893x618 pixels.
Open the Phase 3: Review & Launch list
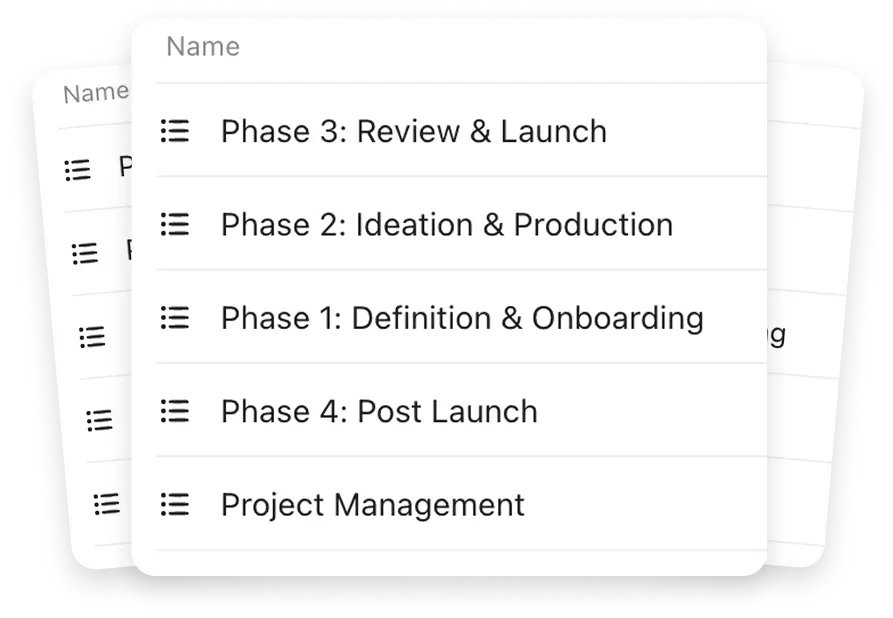coord(413,131)
